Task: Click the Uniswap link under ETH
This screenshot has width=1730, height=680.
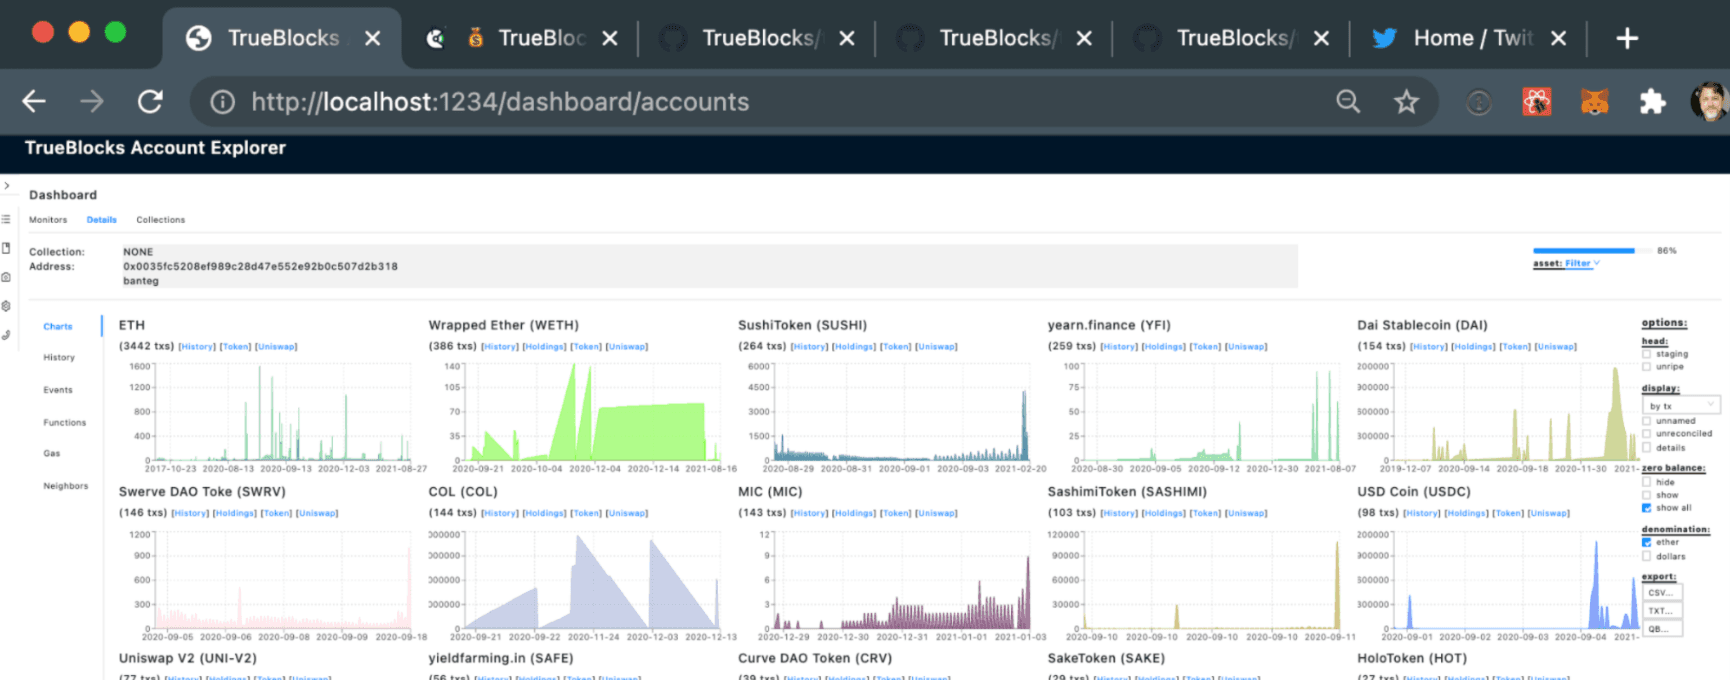Action: (x=276, y=347)
